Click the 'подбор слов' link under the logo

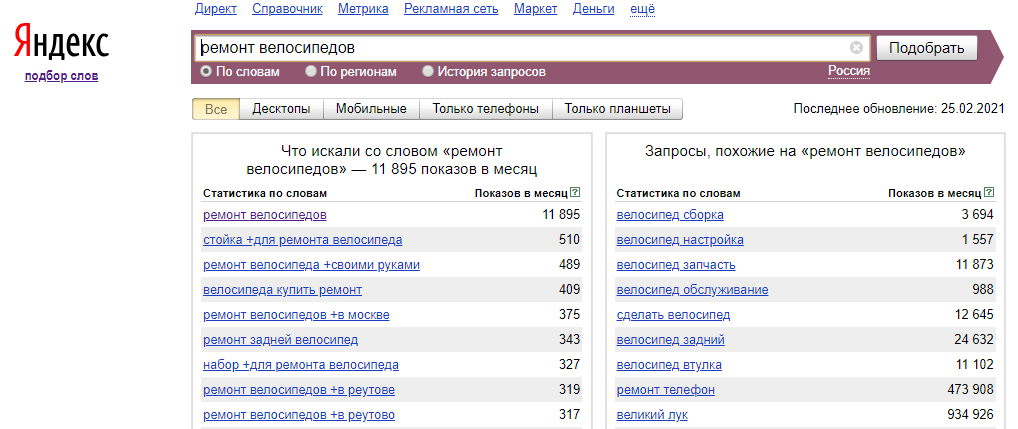[x=62, y=76]
